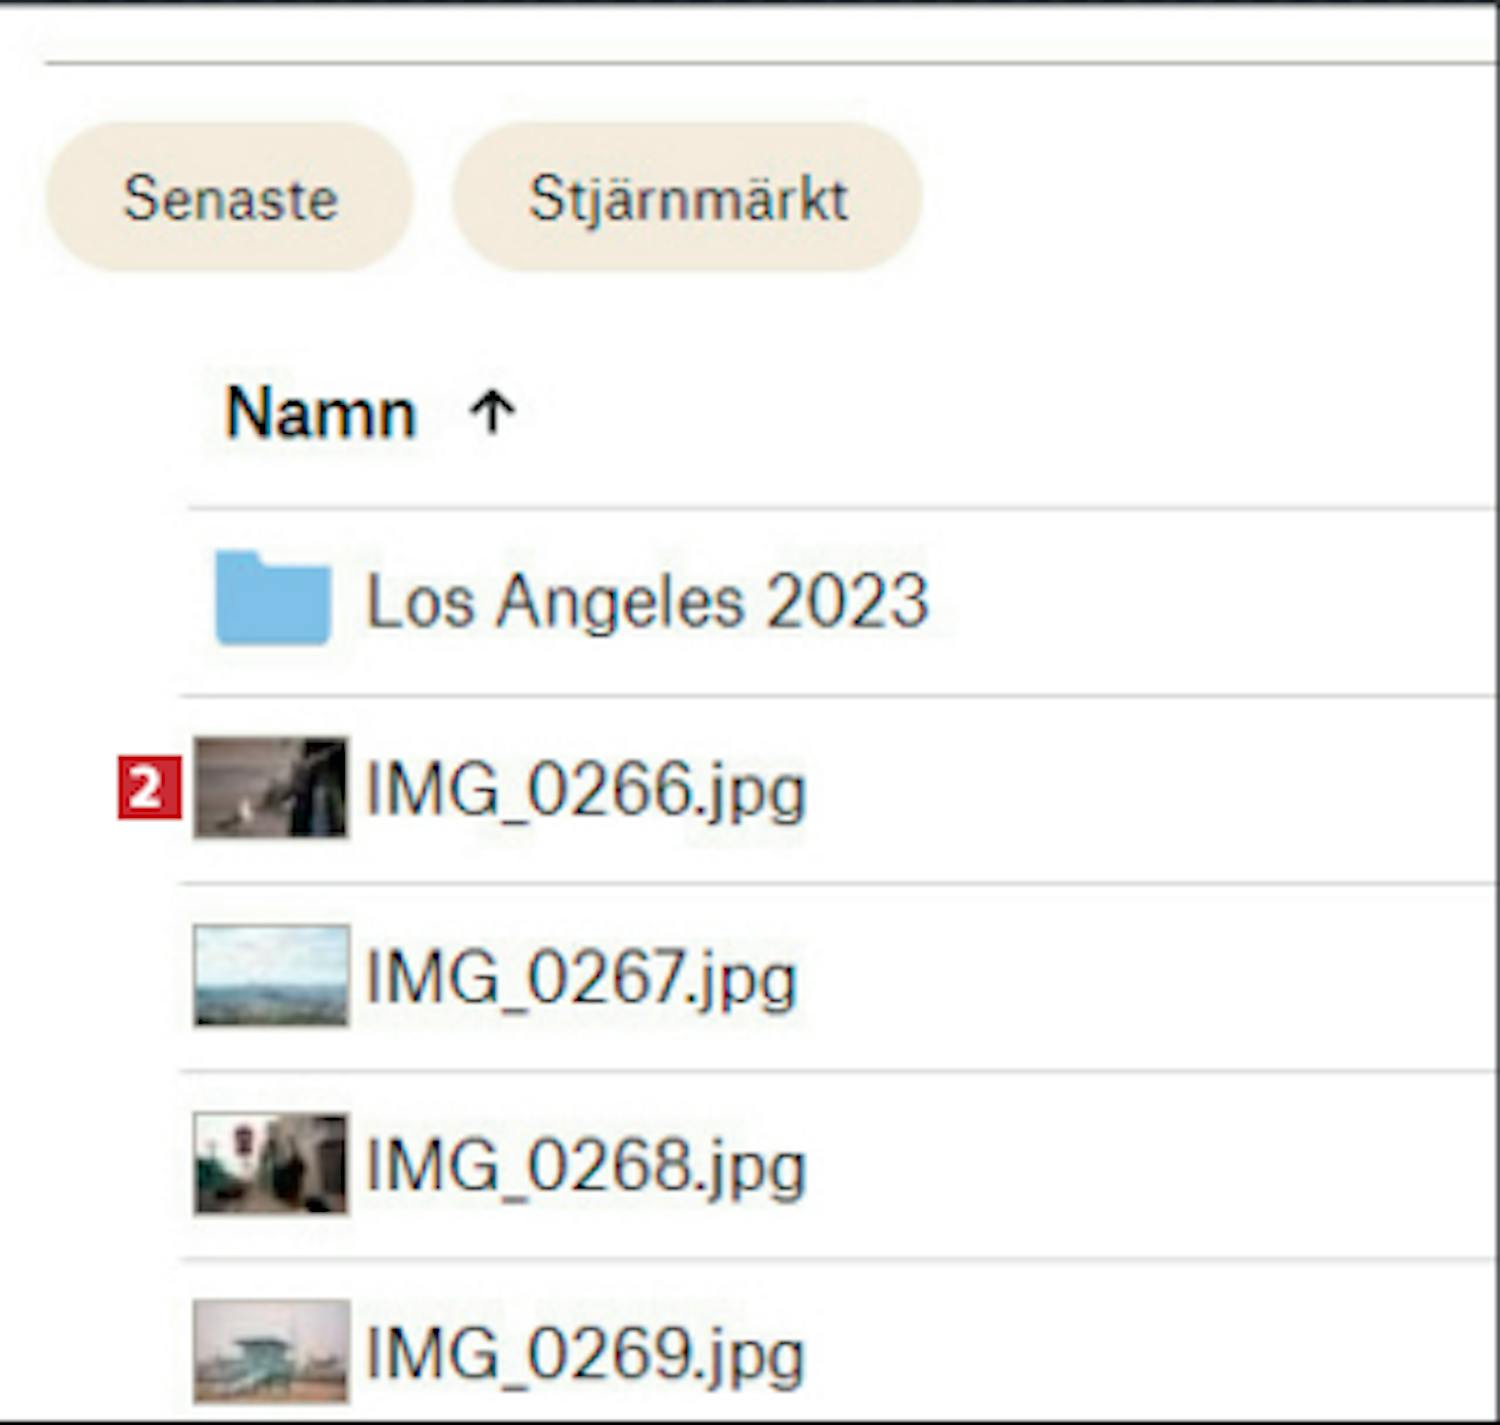The height and width of the screenshot is (1425, 1500).
Task: Click blank area of IMG_0269.jpg row
Action: click(1150, 1354)
